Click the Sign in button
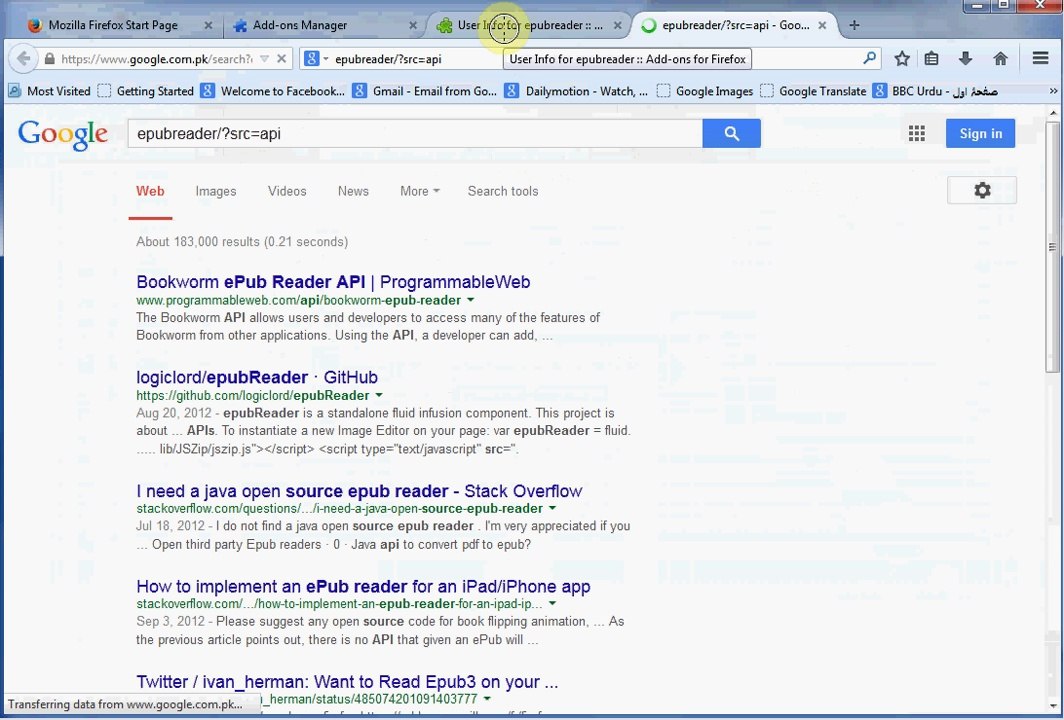This screenshot has width=1064, height=720. pyautogui.click(x=981, y=133)
